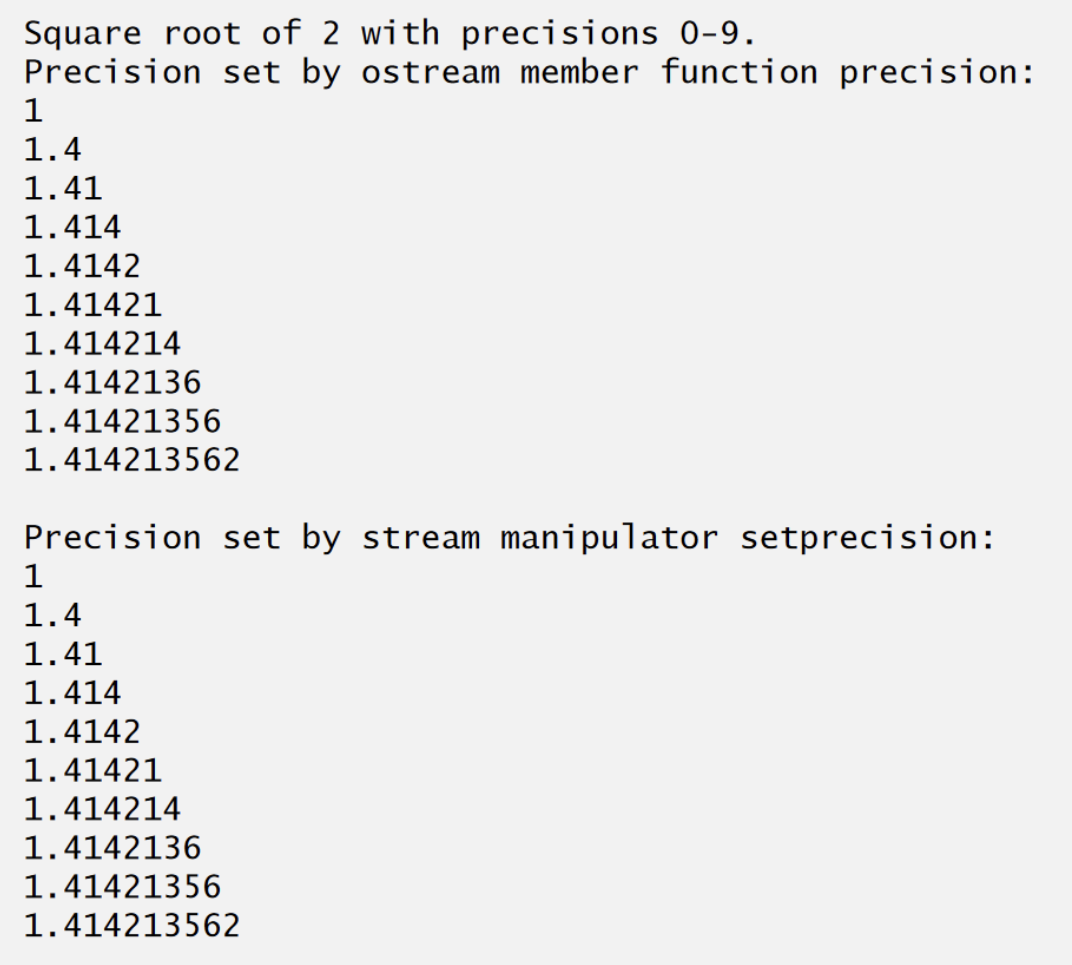This screenshot has height=965, width=1072.
Task: Click value 1.4142136 under the setprecision heading
Action: 112,848
